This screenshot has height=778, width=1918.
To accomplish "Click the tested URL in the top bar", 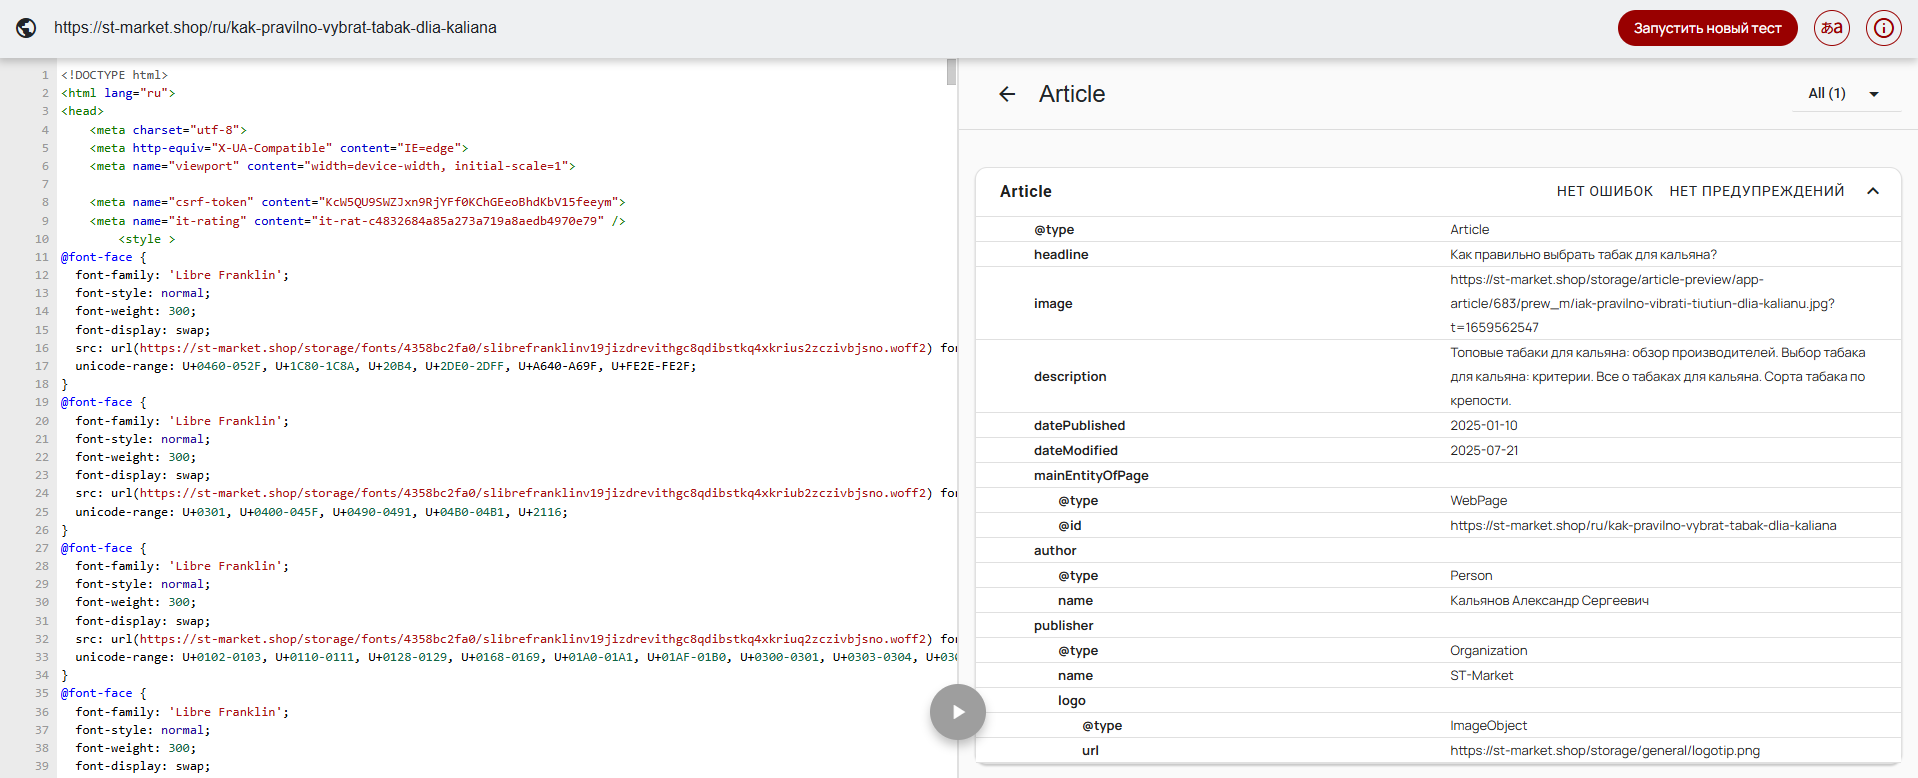I will 275,28.
